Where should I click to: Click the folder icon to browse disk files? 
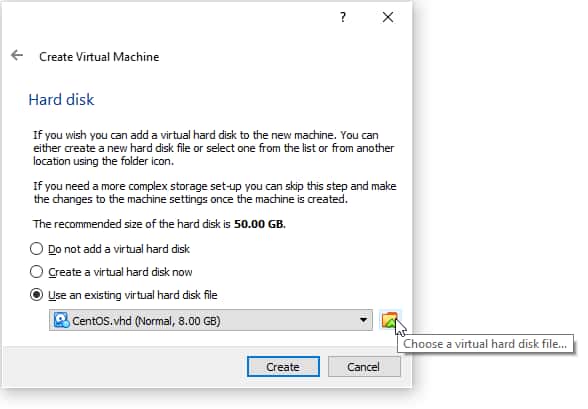389,320
